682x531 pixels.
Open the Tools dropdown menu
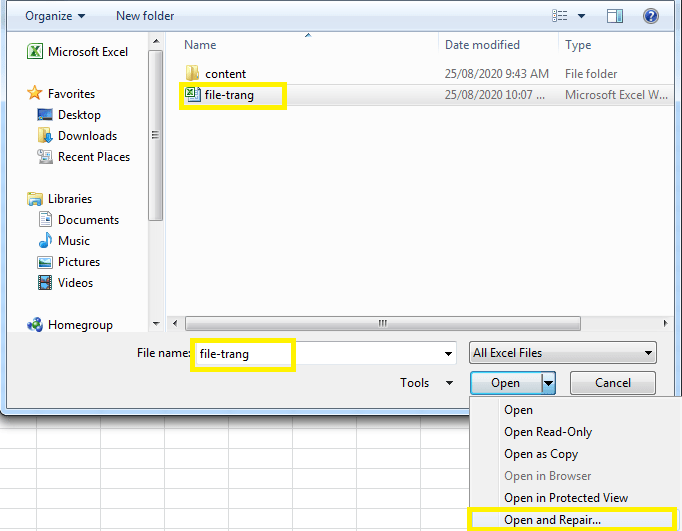pos(427,383)
